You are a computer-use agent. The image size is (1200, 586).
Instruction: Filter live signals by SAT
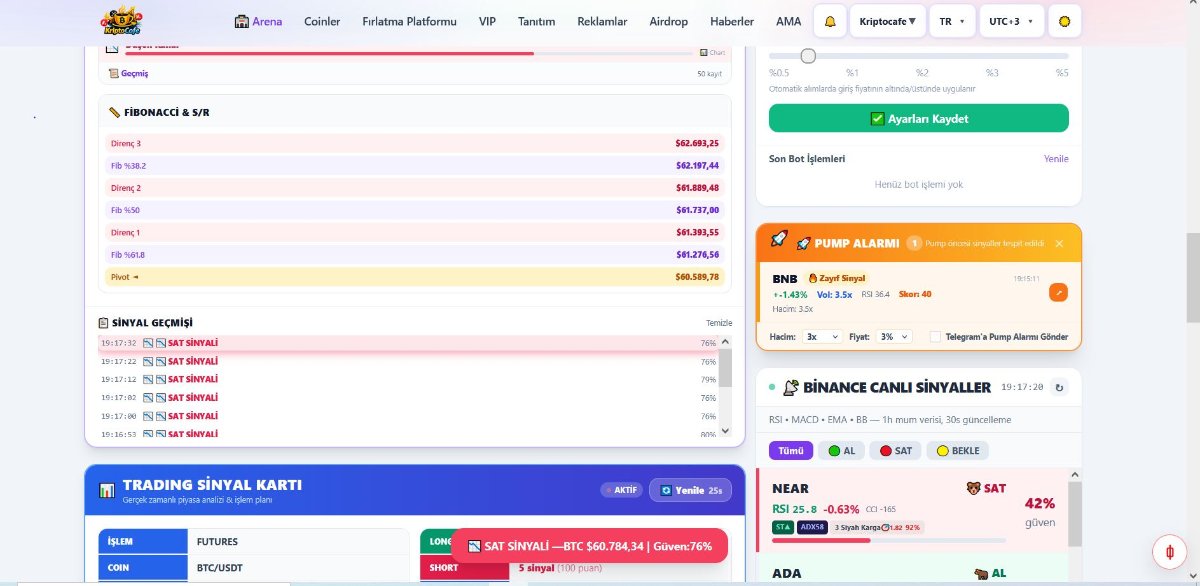(x=895, y=451)
